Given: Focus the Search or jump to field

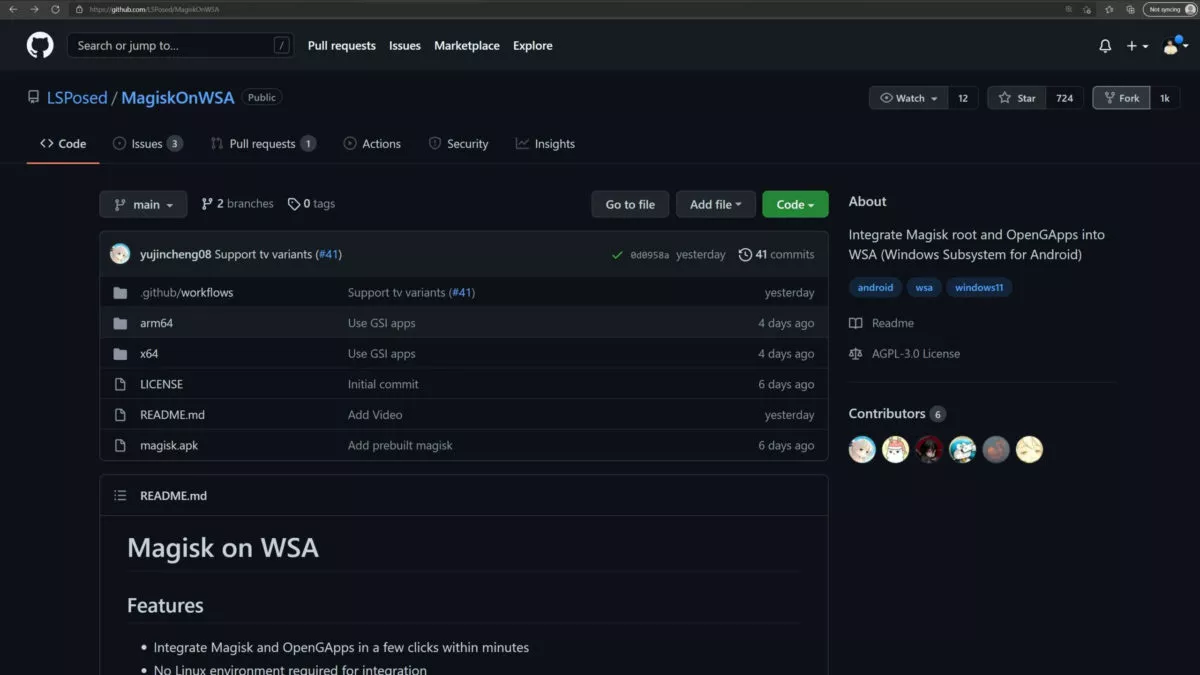Looking at the screenshot, I should [182, 45].
